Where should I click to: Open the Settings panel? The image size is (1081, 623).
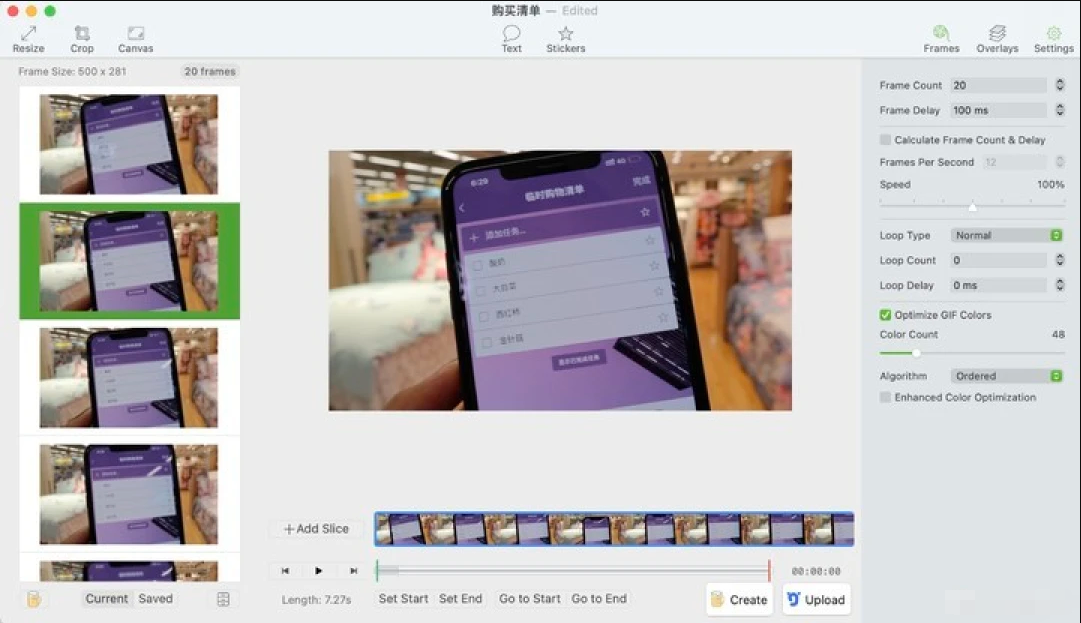[1053, 39]
